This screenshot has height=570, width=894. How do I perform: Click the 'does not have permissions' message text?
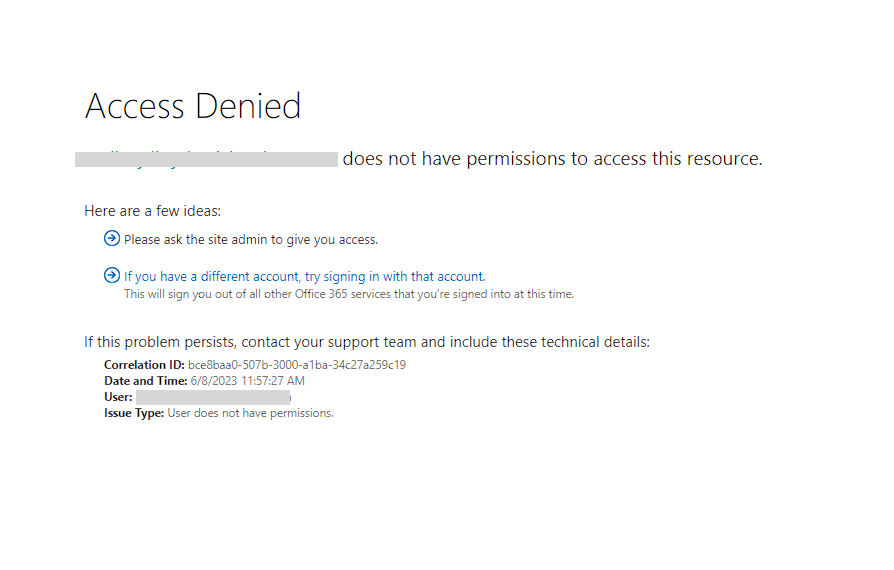pos(552,159)
